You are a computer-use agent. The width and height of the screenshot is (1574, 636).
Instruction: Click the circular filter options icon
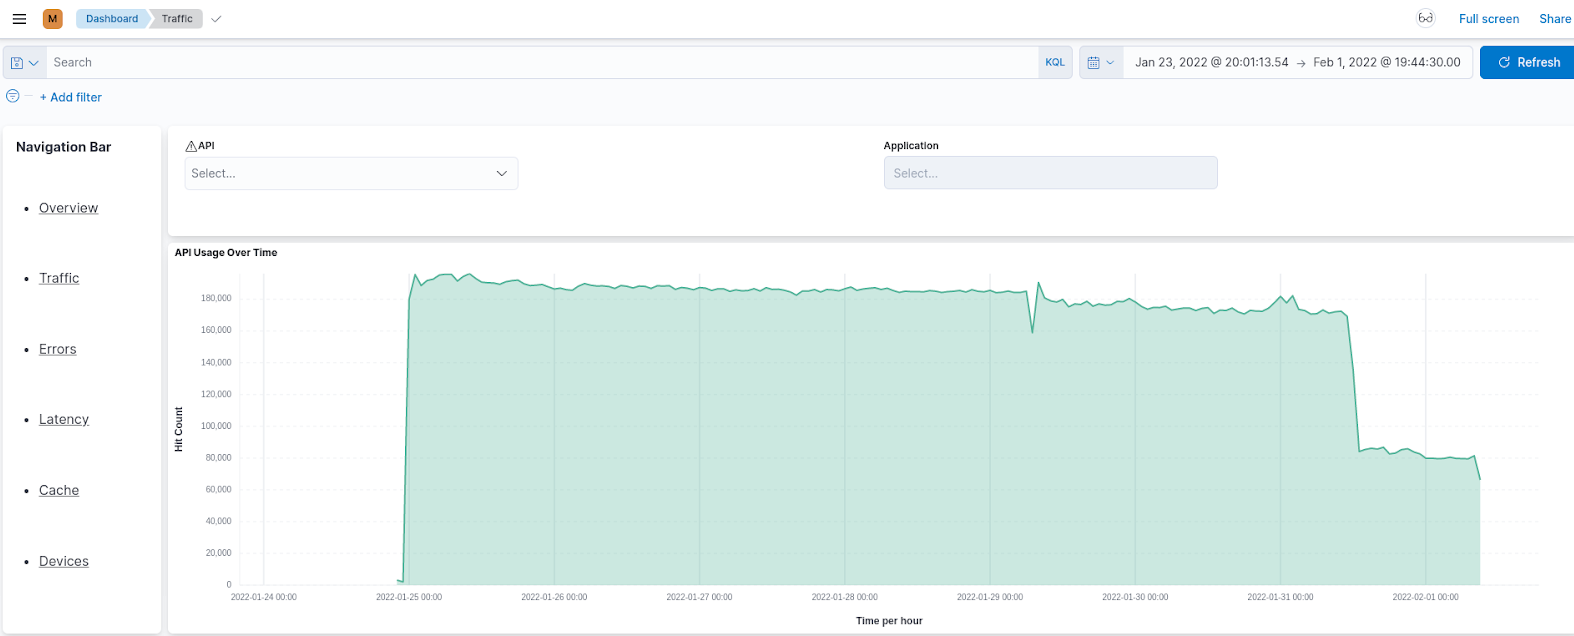[13, 96]
